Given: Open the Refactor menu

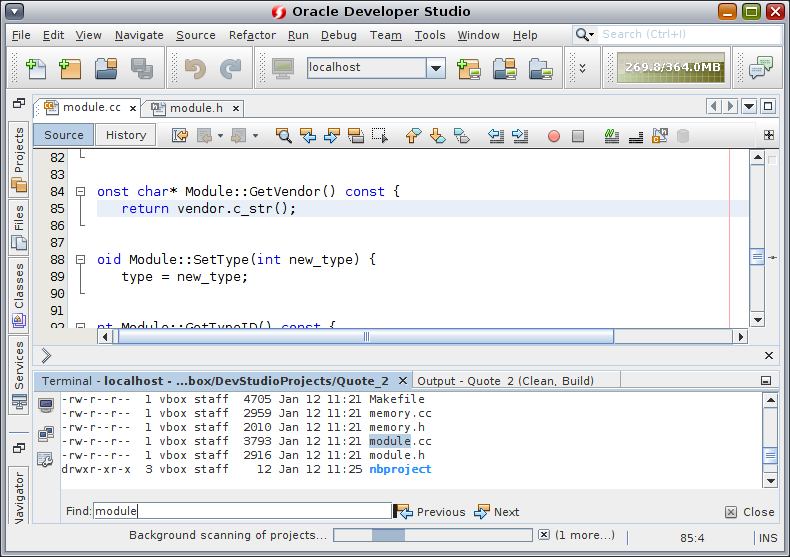Looking at the screenshot, I should (252, 35).
